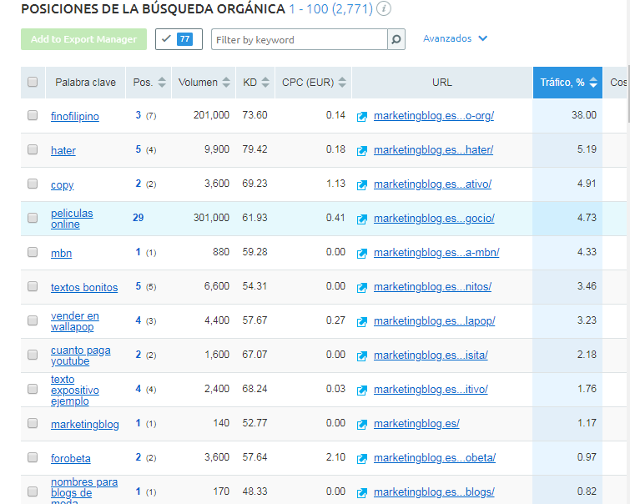Image resolution: width=630 pixels, height=504 pixels.
Task: Open external link icon for textos bonitos row
Action: [362, 287]
